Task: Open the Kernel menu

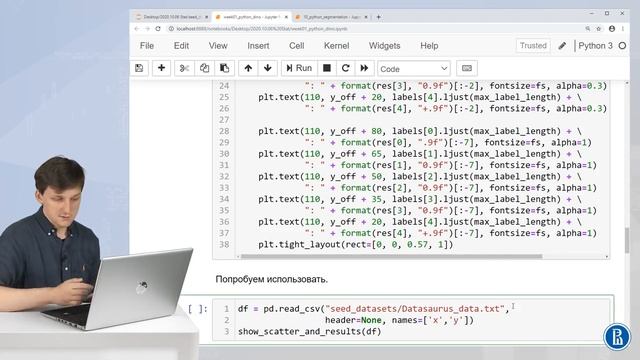Action: pos(336,46)
